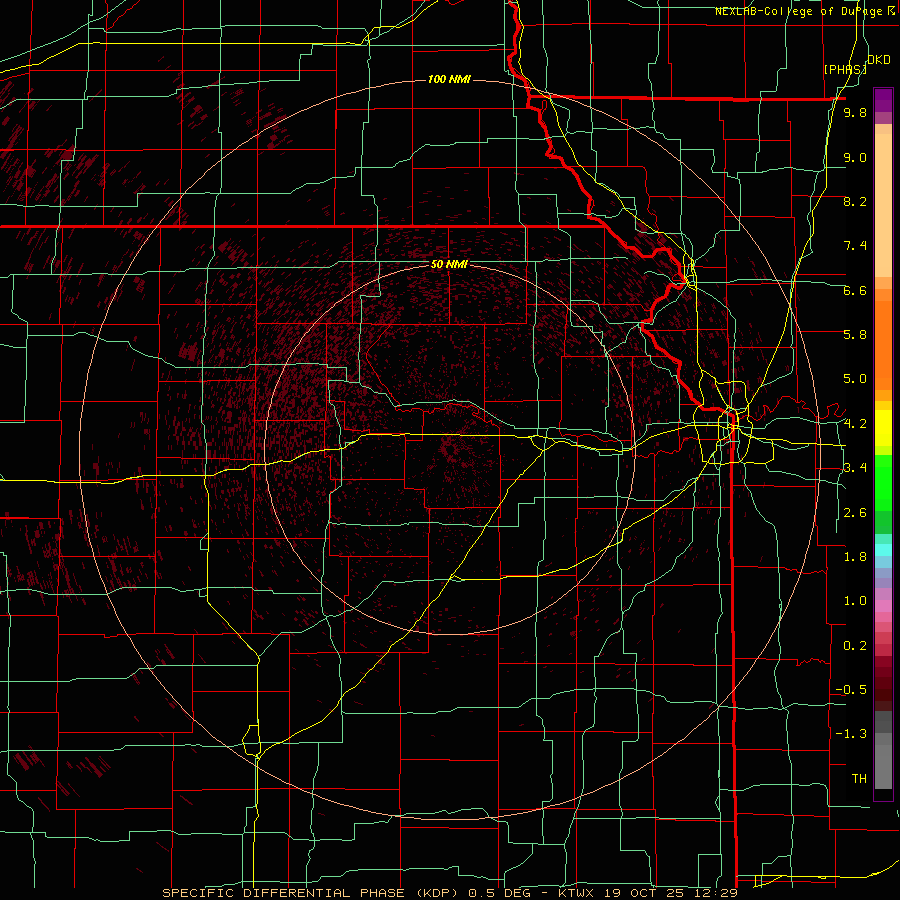The width and height of the screenshot is (900, 900).
Task: Click the 3.4 value on the color scale
Action: pos(855,468)
